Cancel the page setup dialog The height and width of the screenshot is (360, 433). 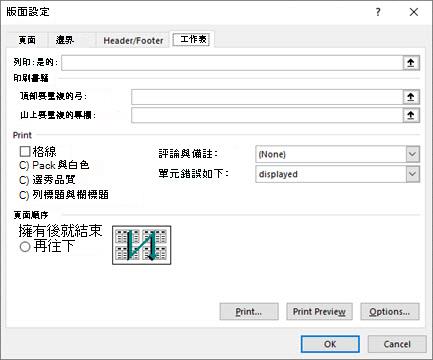click(397, 344)
